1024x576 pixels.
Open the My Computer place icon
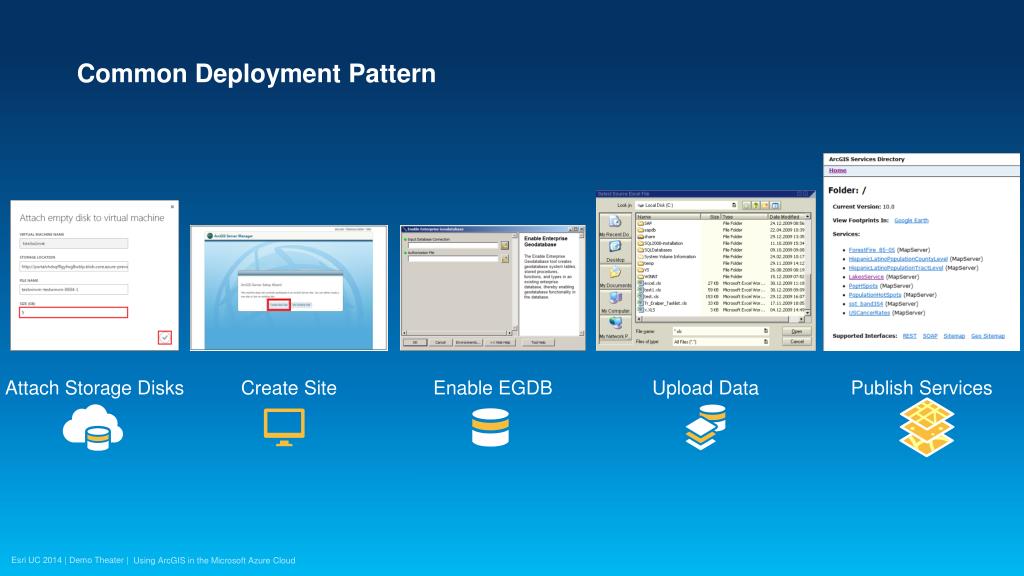pyautogui.click(x=615, y=302)
